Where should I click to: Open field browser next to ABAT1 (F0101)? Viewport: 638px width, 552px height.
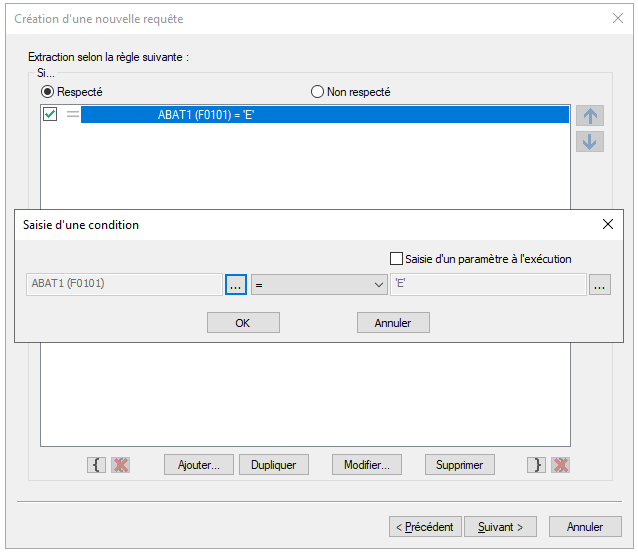coord(236,284)
